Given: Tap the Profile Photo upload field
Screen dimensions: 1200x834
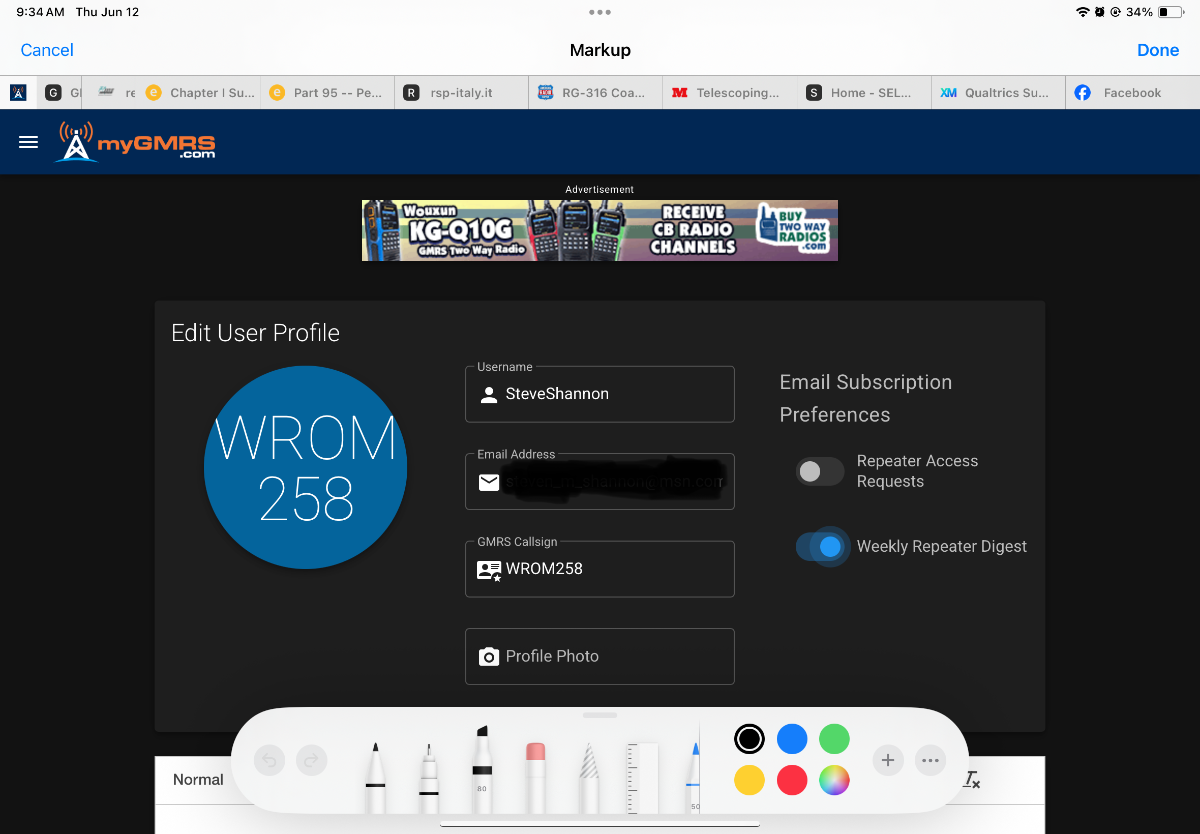Looking at the screenshot, I should click(x=600, y=656).
